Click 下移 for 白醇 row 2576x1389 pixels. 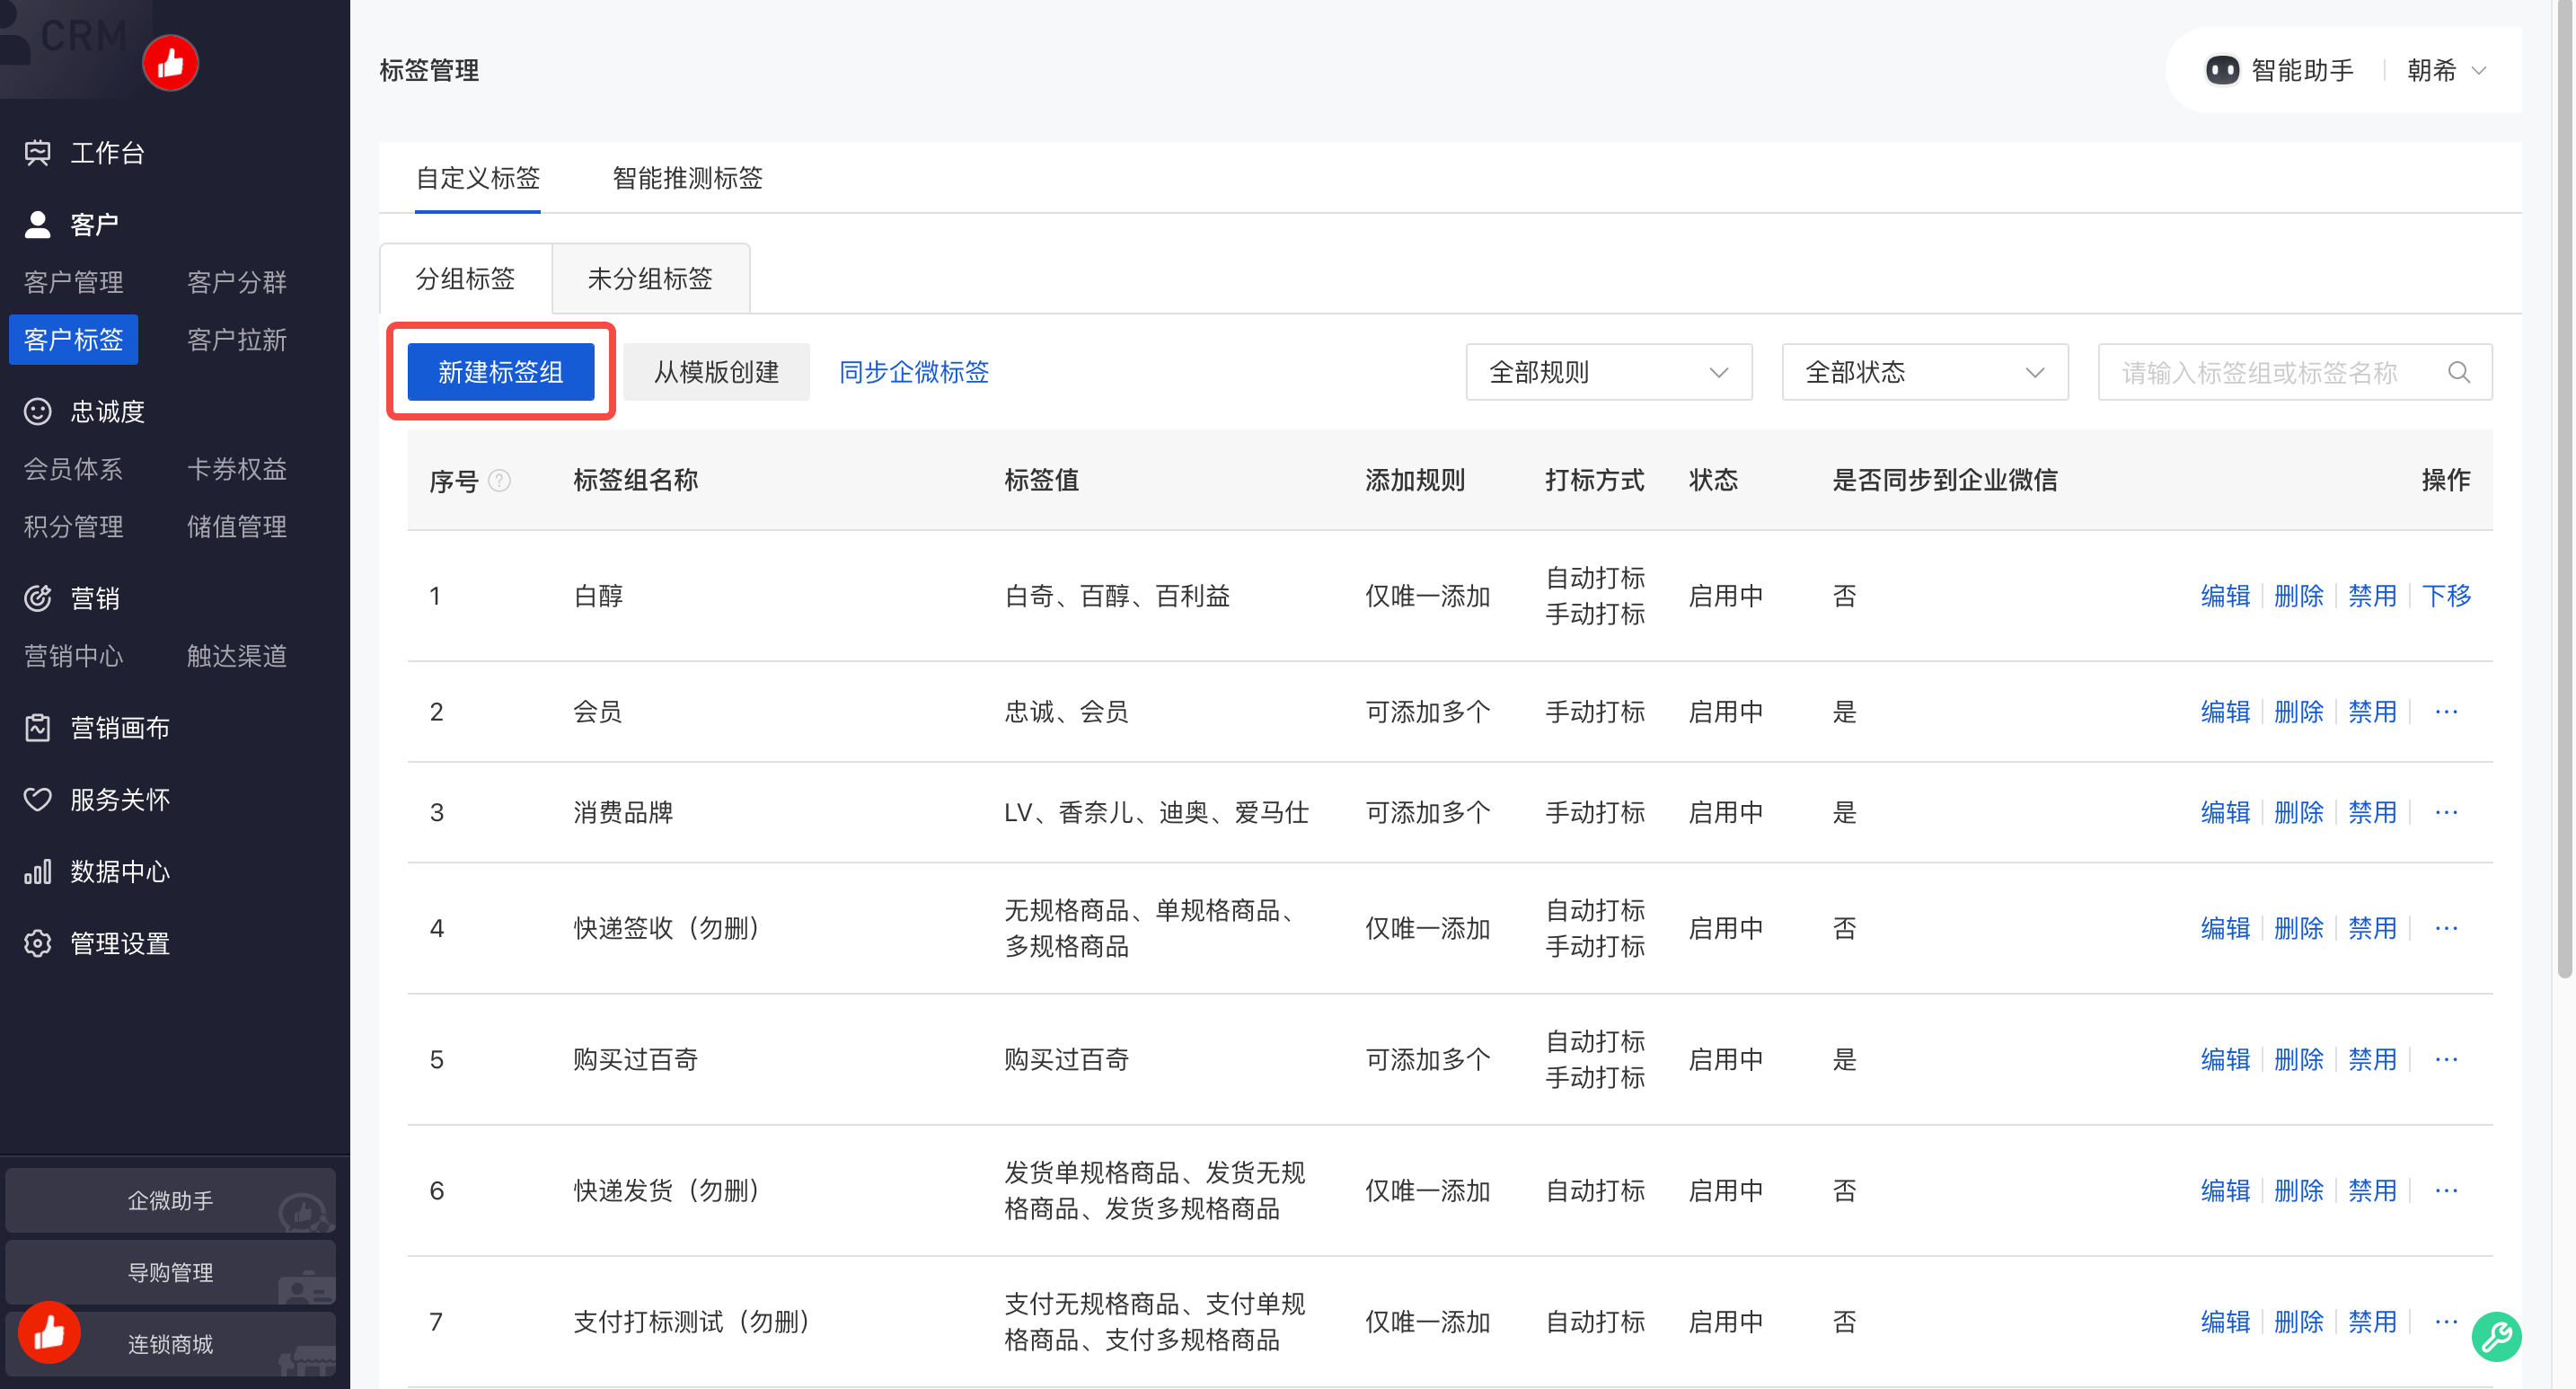tap(2446, 596)
